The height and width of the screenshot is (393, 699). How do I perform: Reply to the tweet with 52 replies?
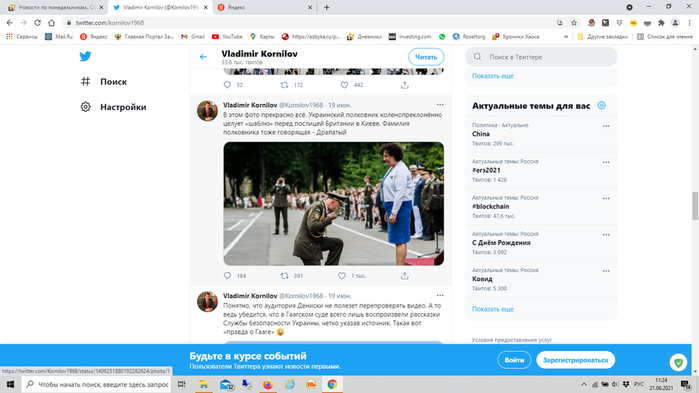pos(227,85)
